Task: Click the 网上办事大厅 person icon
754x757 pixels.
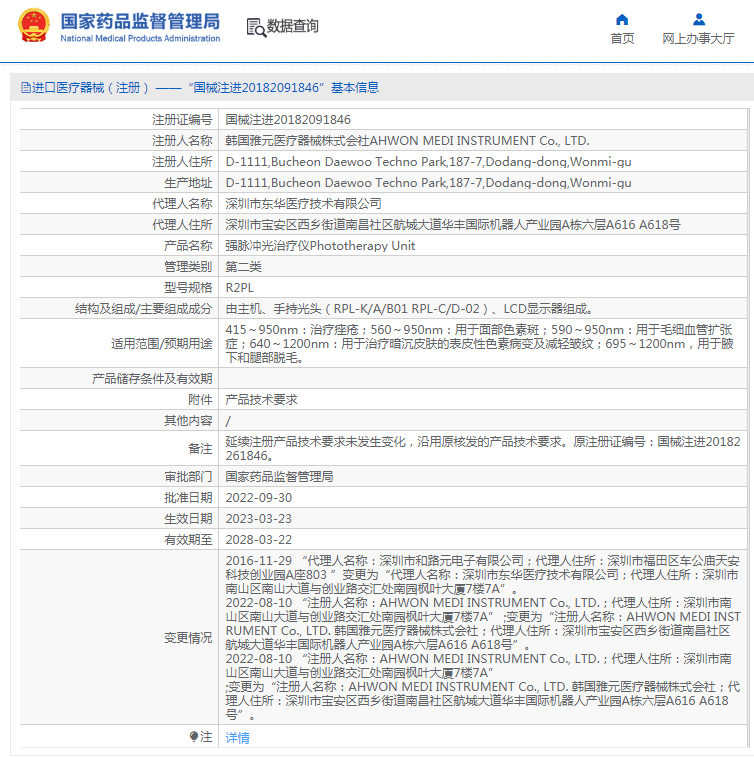Action: point(698,19)
